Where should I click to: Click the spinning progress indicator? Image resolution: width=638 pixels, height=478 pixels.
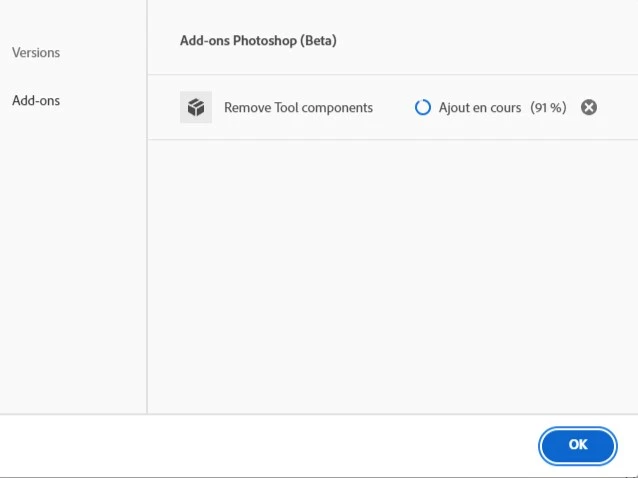tap(422, 107)
